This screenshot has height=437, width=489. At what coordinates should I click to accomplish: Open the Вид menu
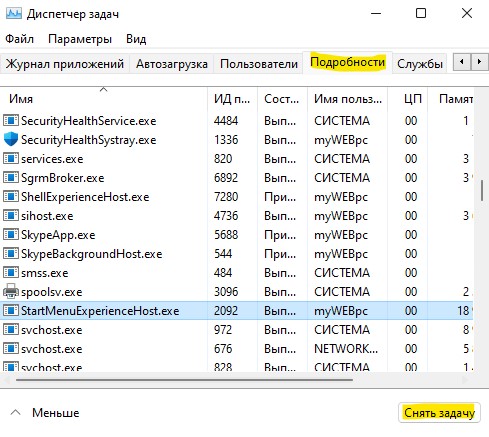136,39
